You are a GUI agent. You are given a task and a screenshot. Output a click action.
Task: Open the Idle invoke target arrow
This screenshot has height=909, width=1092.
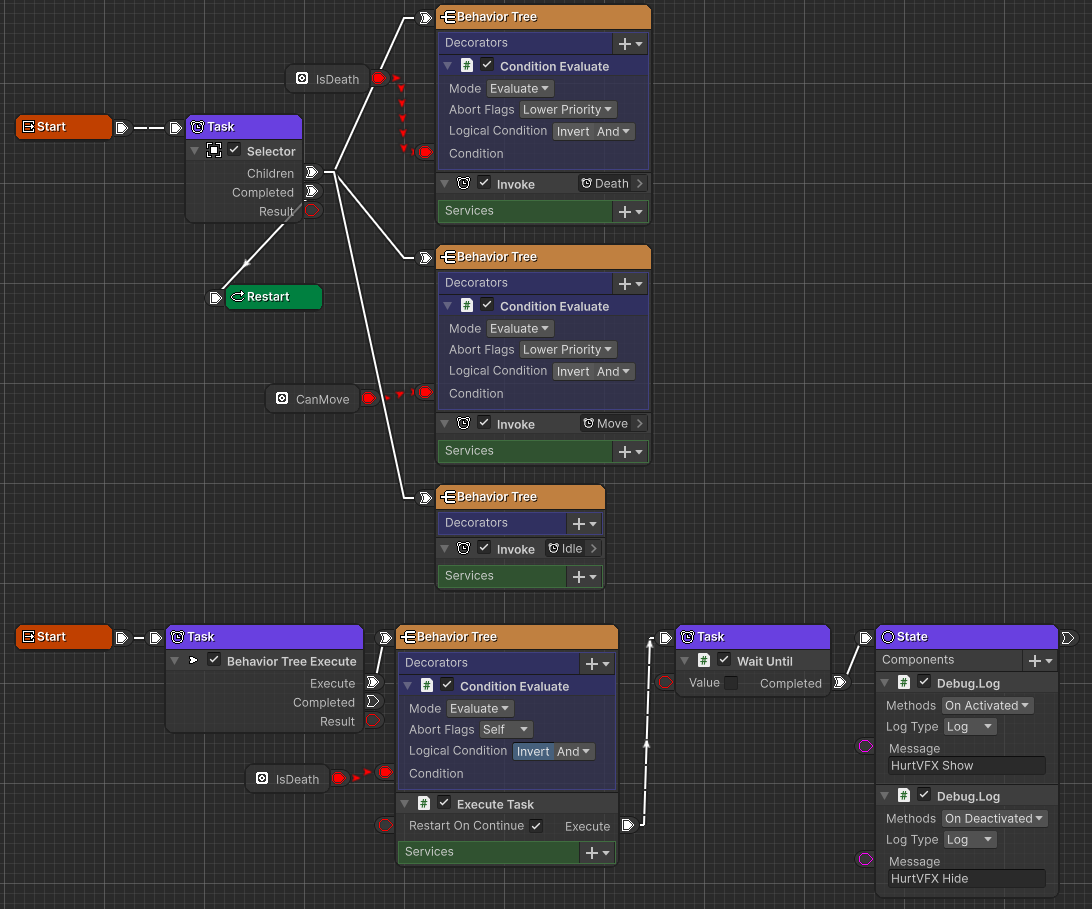pyautogui.click(x=594, y=549)
